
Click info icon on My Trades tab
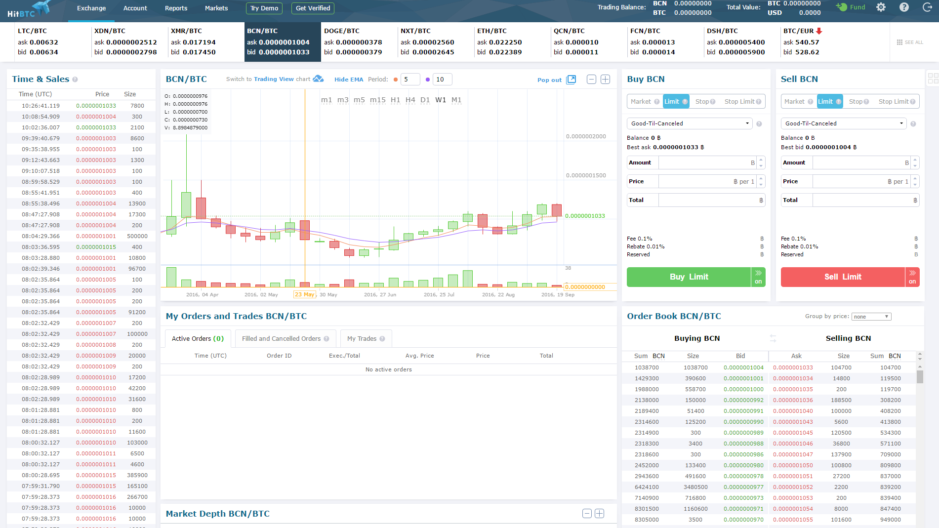pyautogui.click(x=382, y=339)
